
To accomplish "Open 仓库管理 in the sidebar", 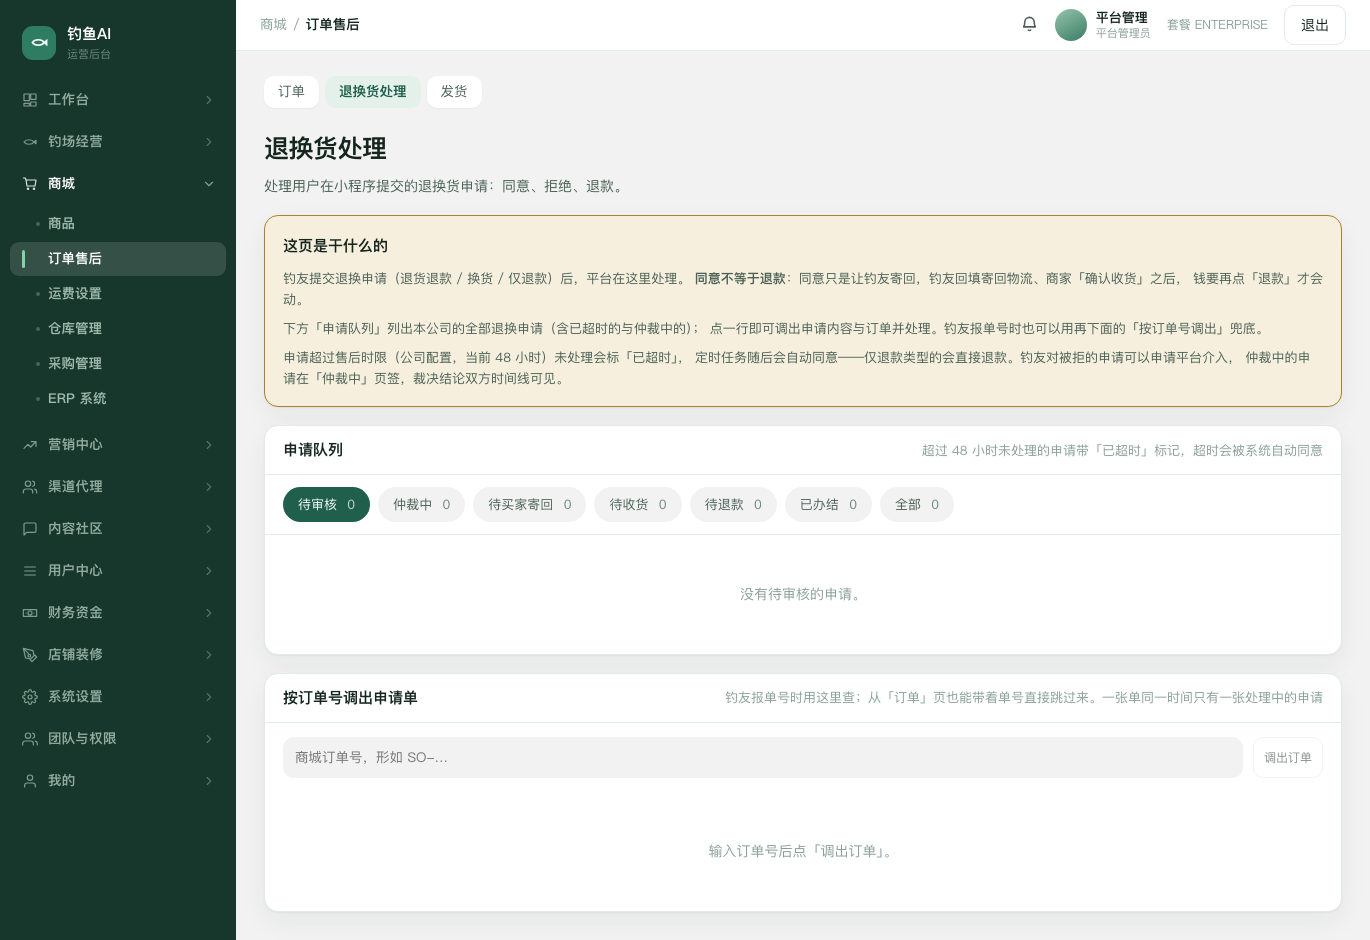I will tap(118, 329).
